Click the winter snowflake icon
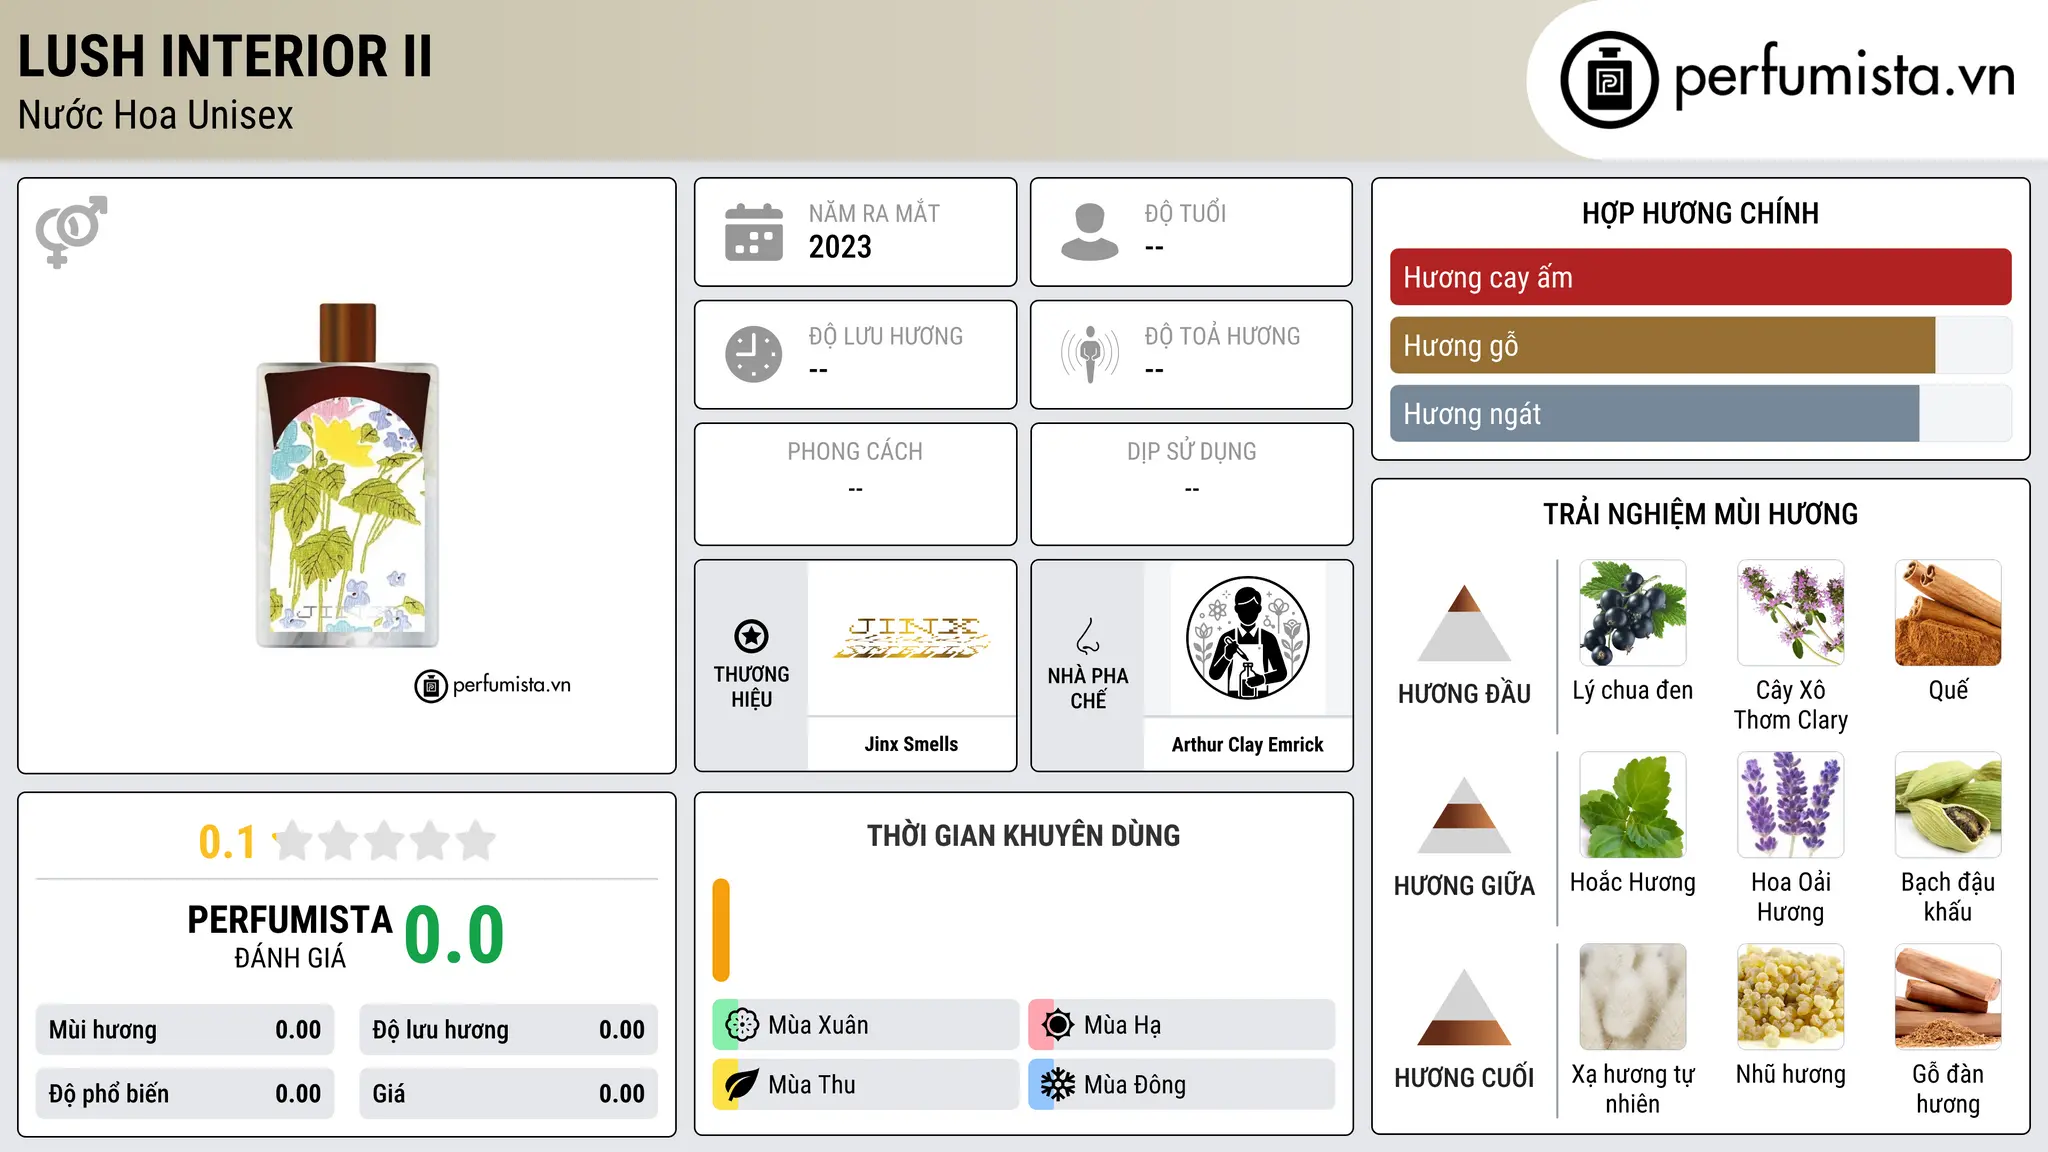 (1058, 1085)
